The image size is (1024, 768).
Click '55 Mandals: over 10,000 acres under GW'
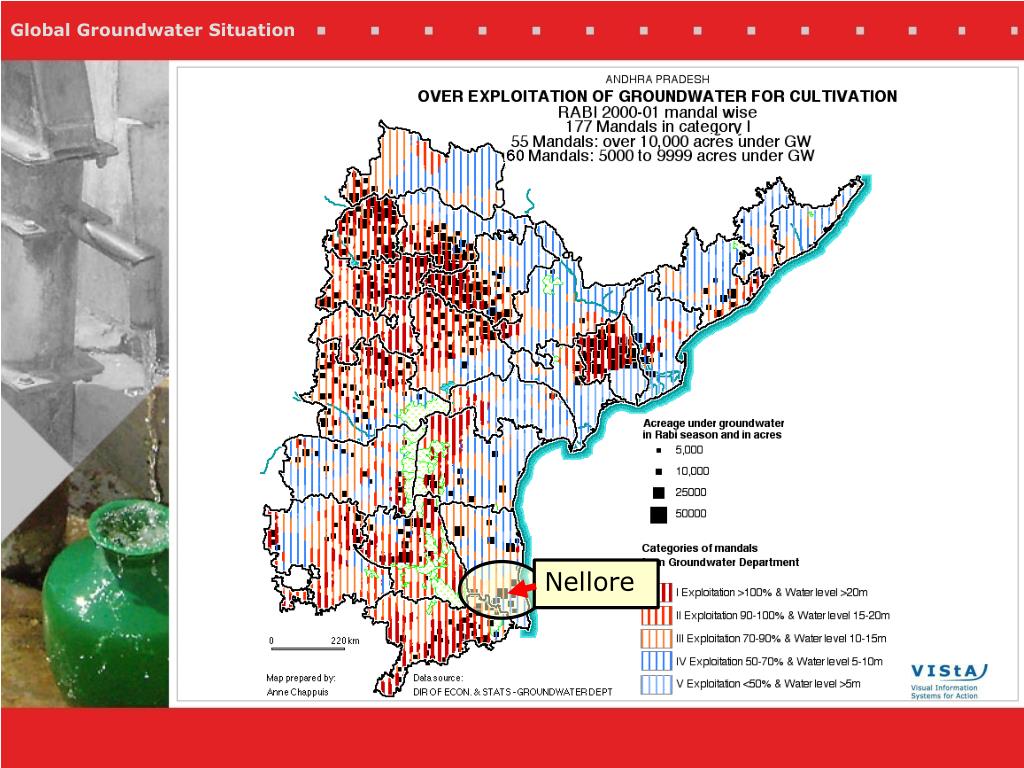coord(660,141)
